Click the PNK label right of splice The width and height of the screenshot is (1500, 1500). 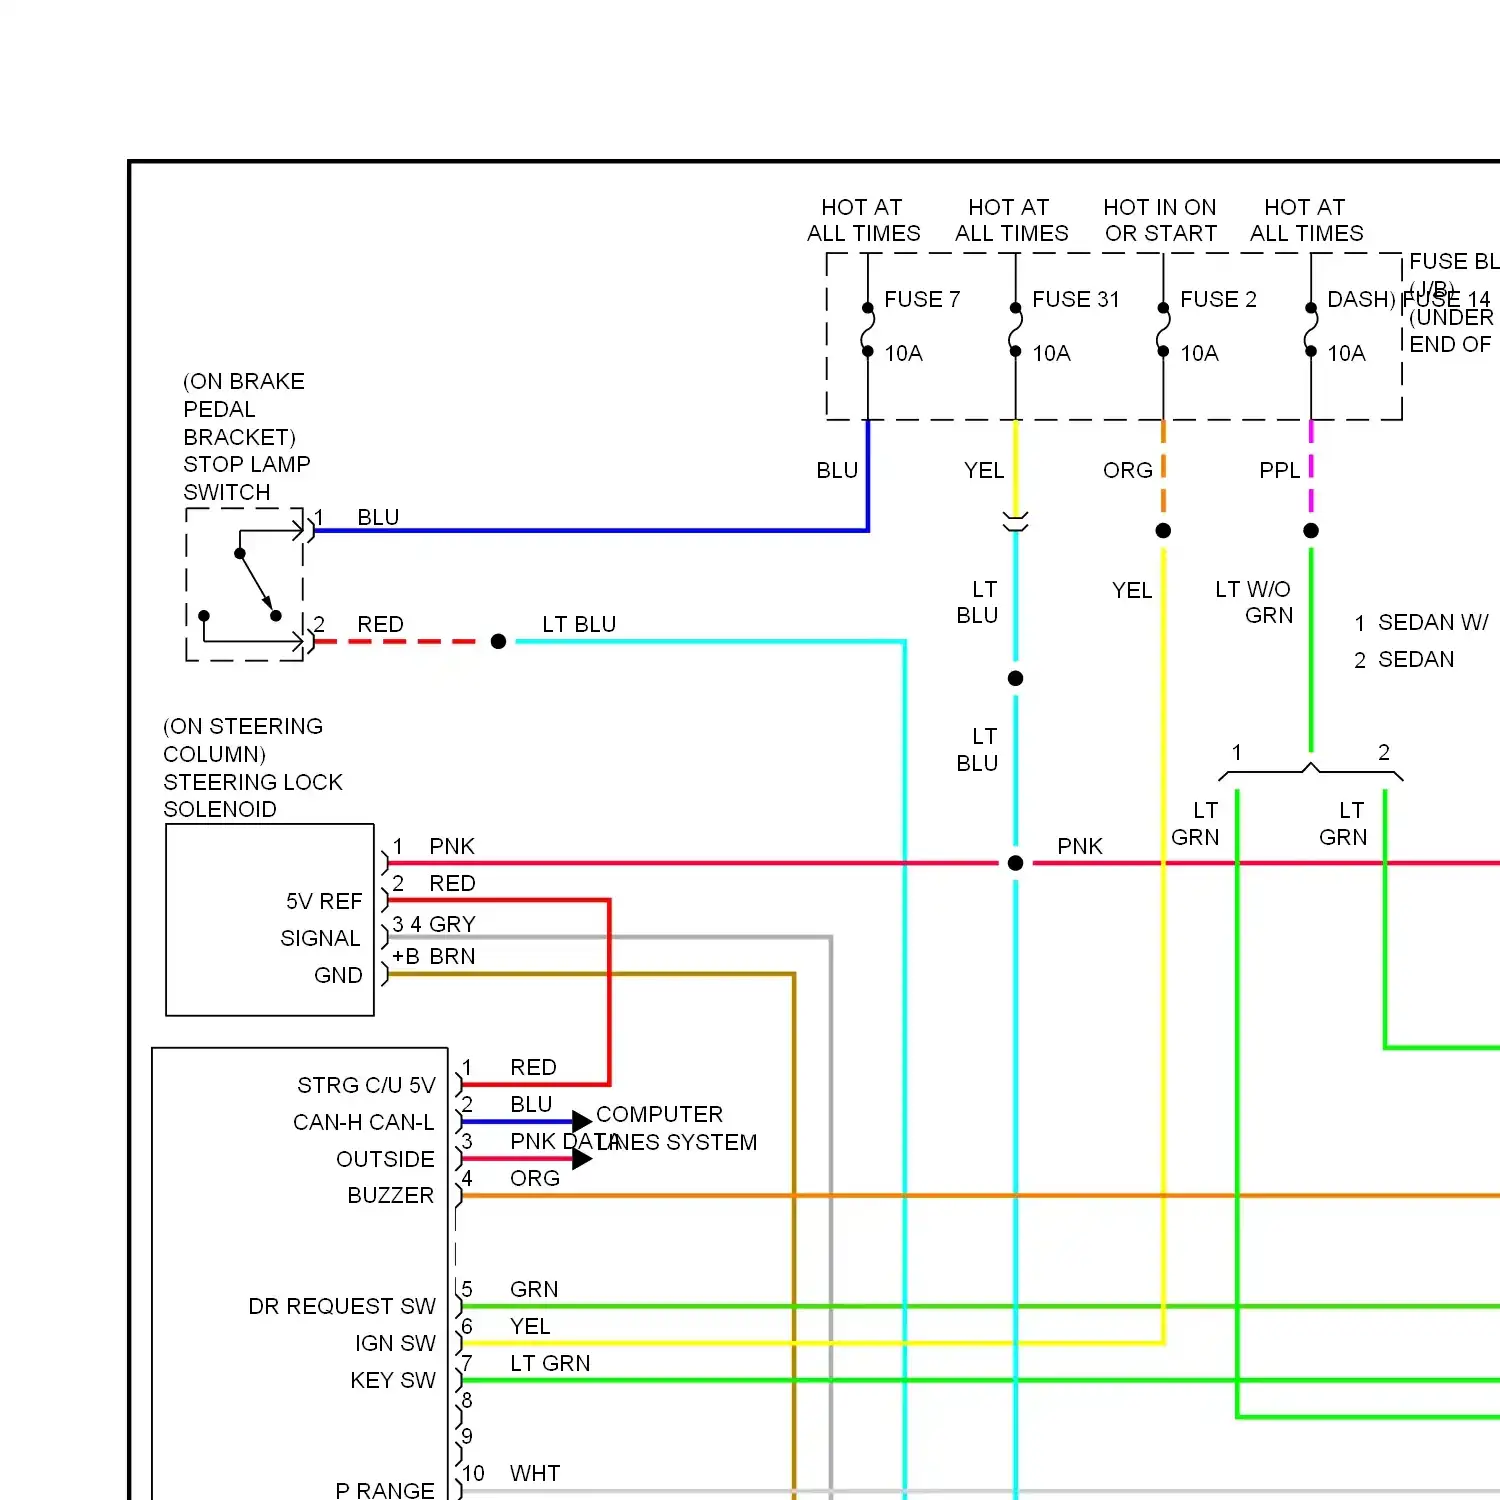1080,846
